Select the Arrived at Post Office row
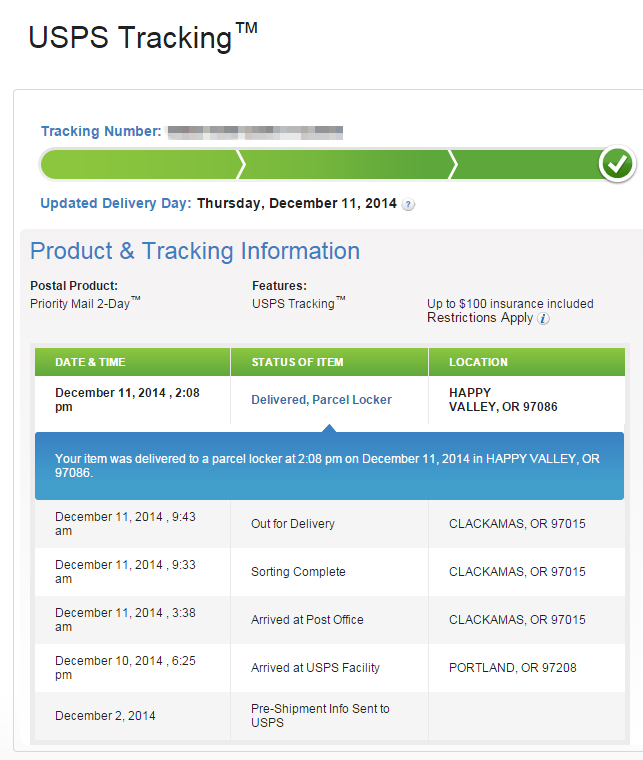The image size is (643, 760). coord(329,620)
